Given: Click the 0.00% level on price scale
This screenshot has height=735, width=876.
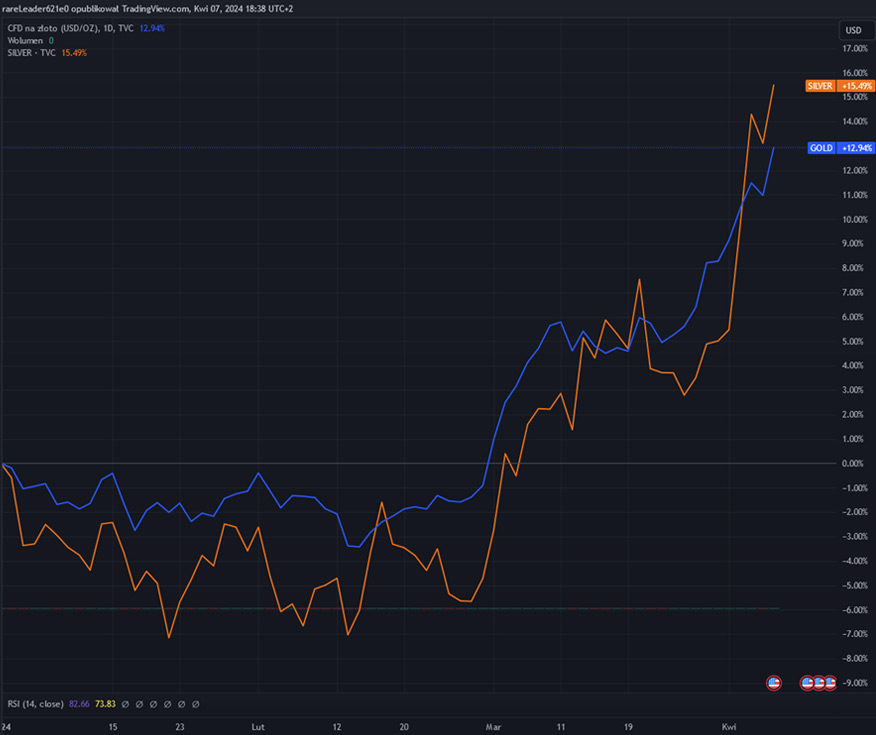Looking at the screenshot, I should (x=853, y=463).
